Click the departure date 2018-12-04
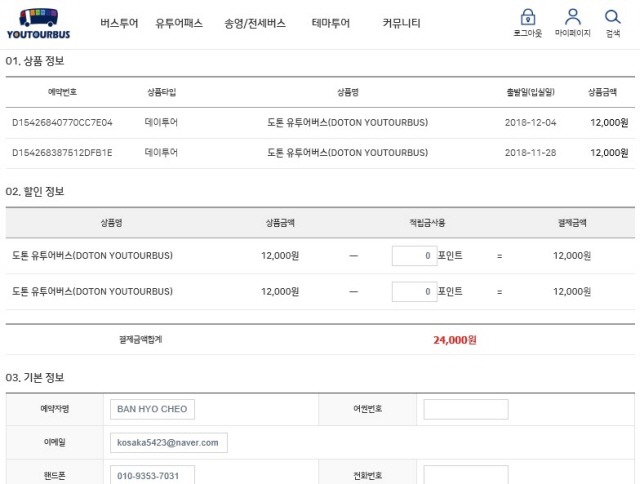 (530, 122)
